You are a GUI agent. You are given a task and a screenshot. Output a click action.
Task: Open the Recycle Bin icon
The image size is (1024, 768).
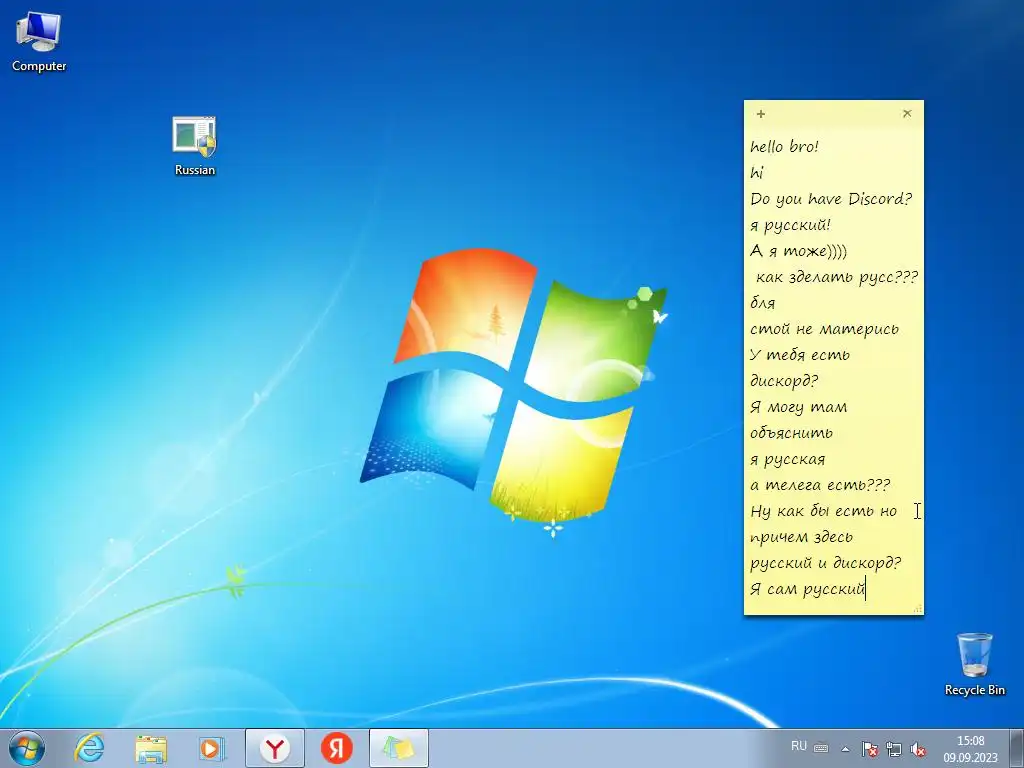click(974, 664)
